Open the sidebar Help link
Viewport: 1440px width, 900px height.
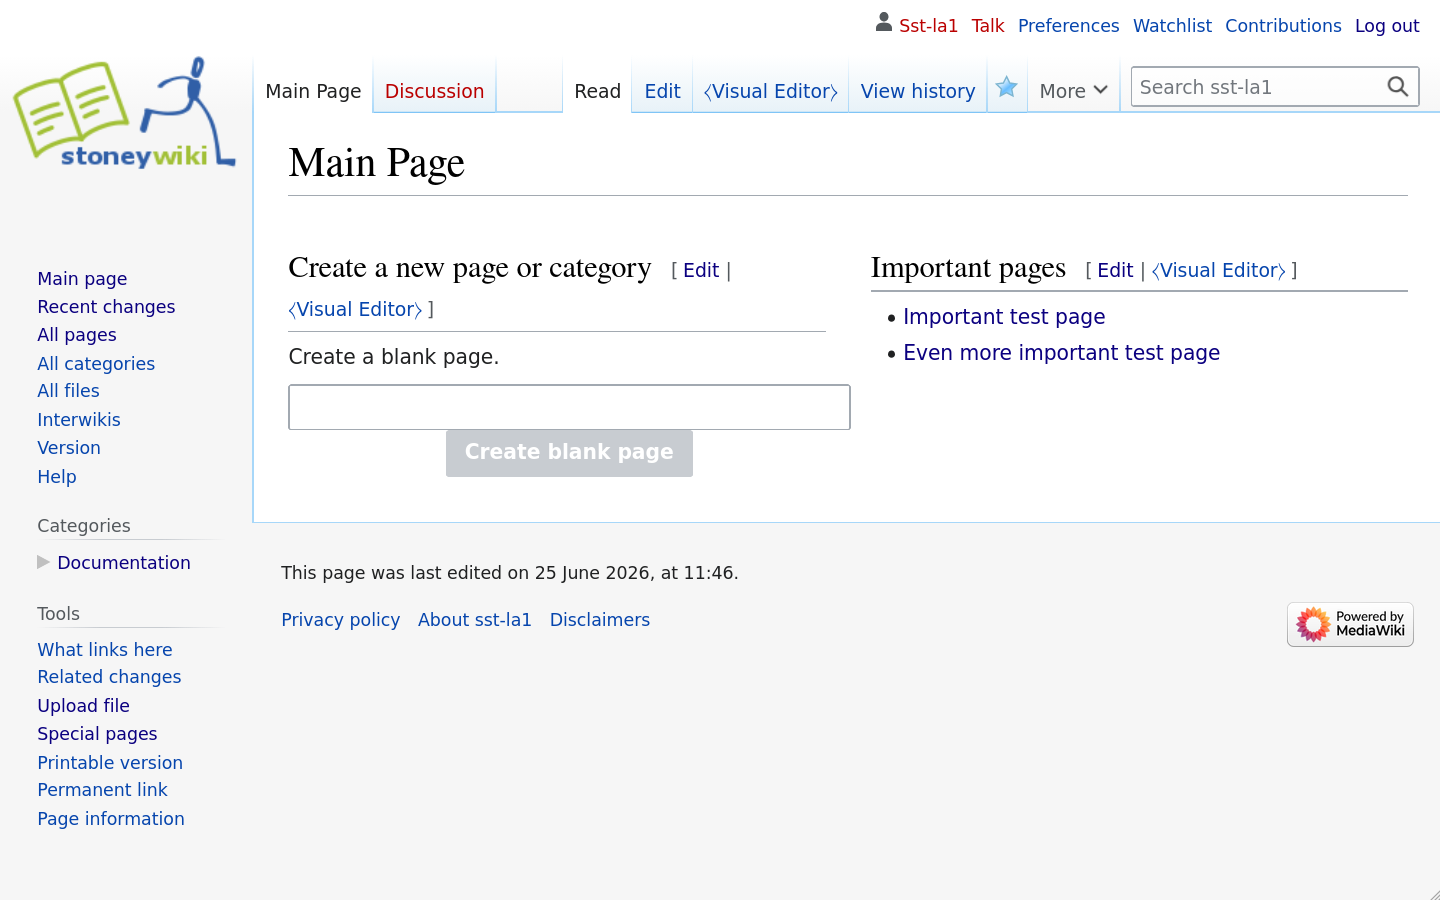pyautogui.click(x=57, y=477)
